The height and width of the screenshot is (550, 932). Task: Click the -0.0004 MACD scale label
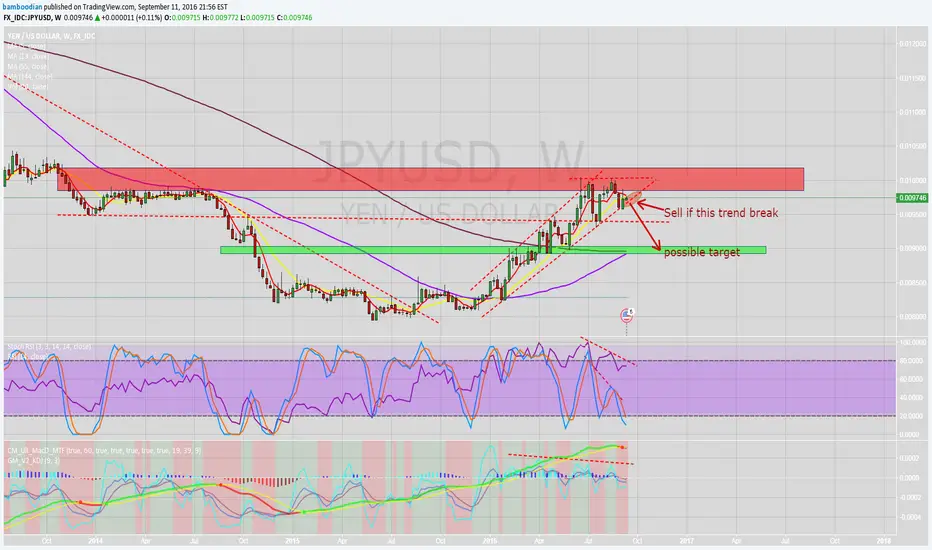(x=913, y=517)
